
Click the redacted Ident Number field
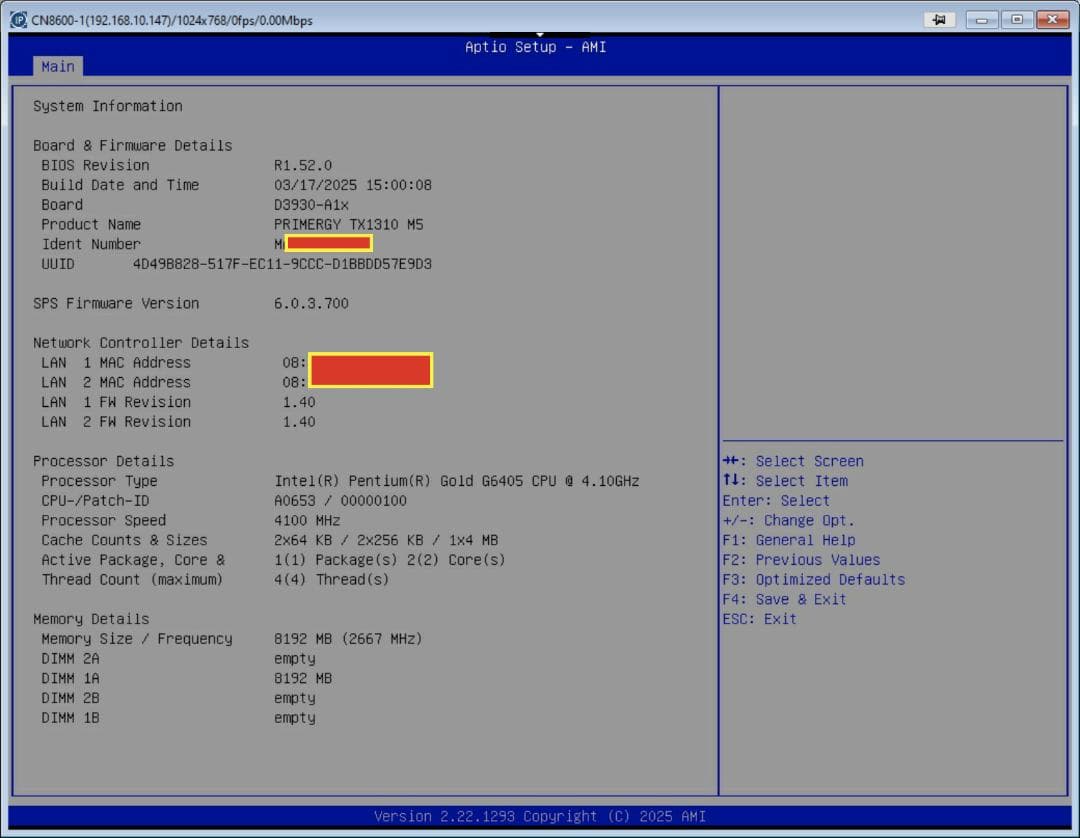pos(330,243)
